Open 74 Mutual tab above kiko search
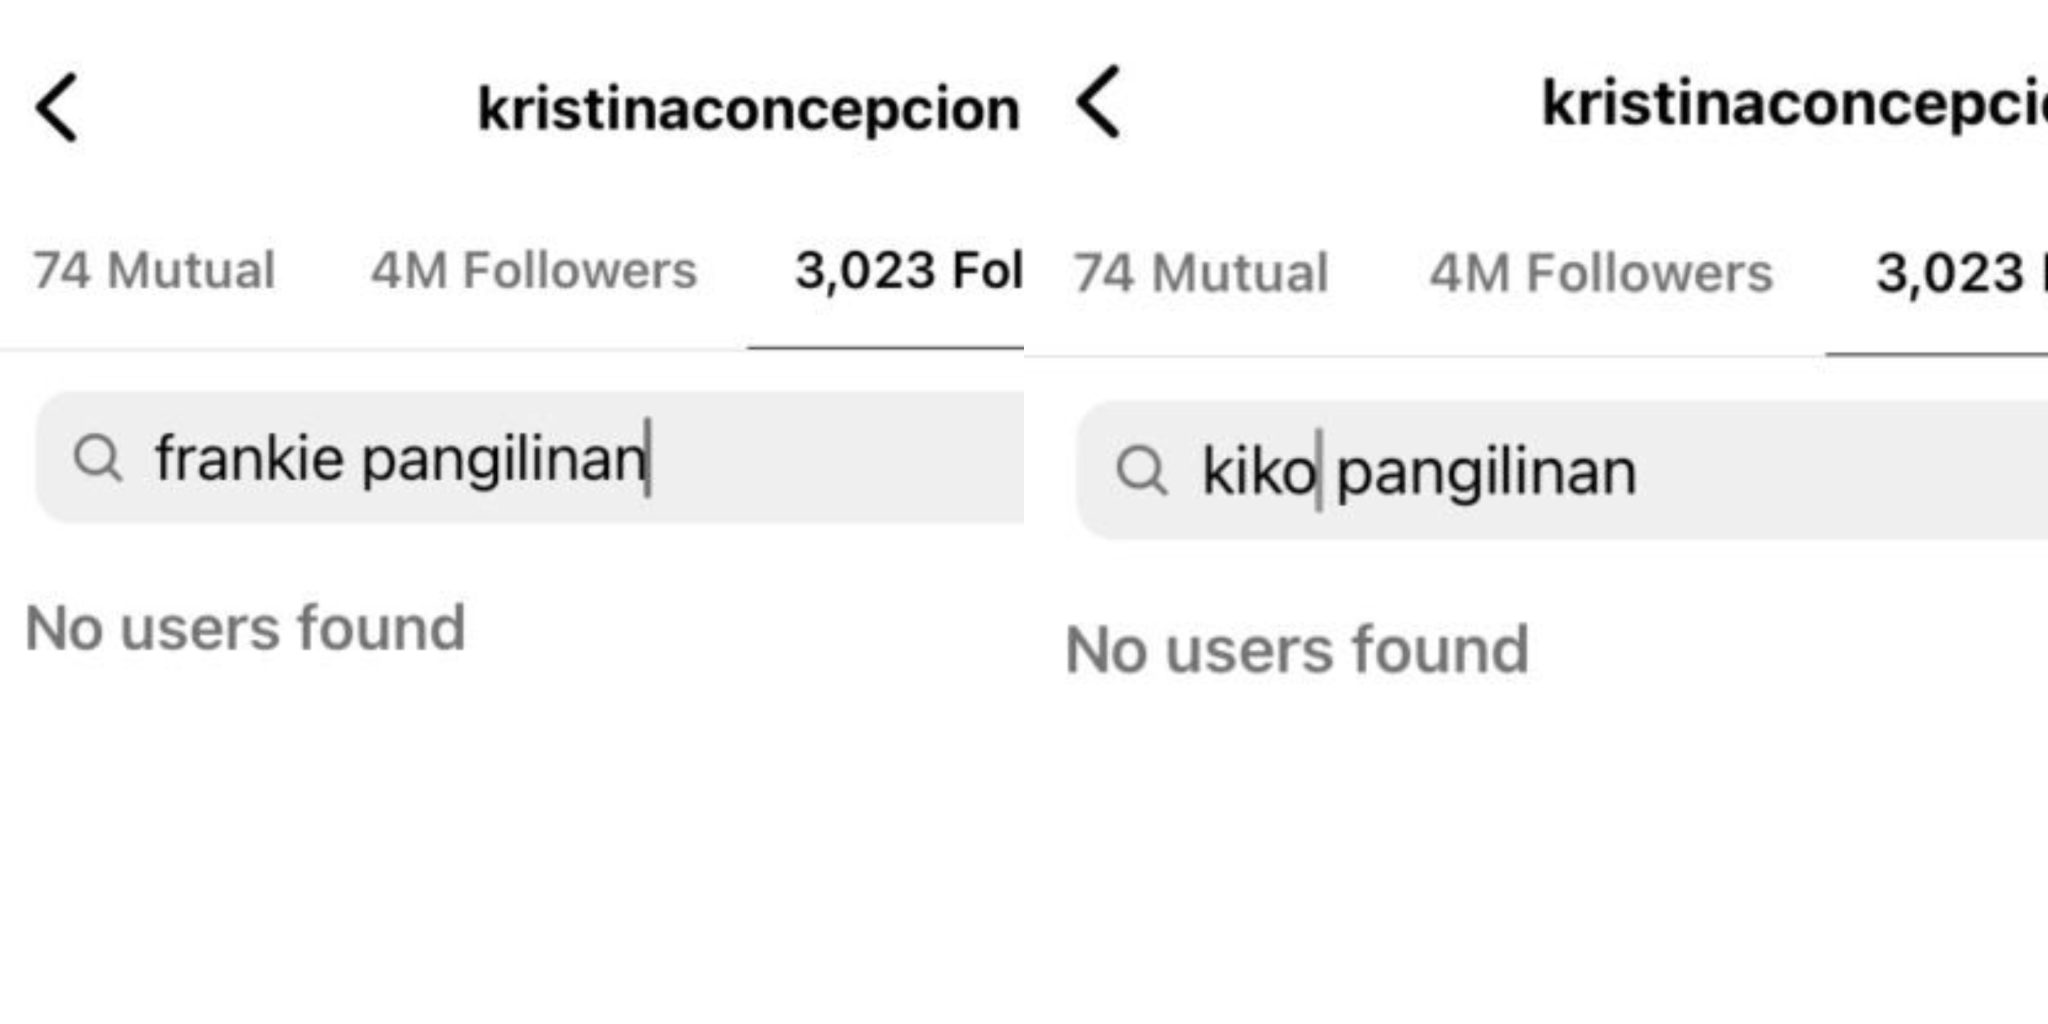The height and width of the screenshot is (1024, 2048). coord(1200,273)
